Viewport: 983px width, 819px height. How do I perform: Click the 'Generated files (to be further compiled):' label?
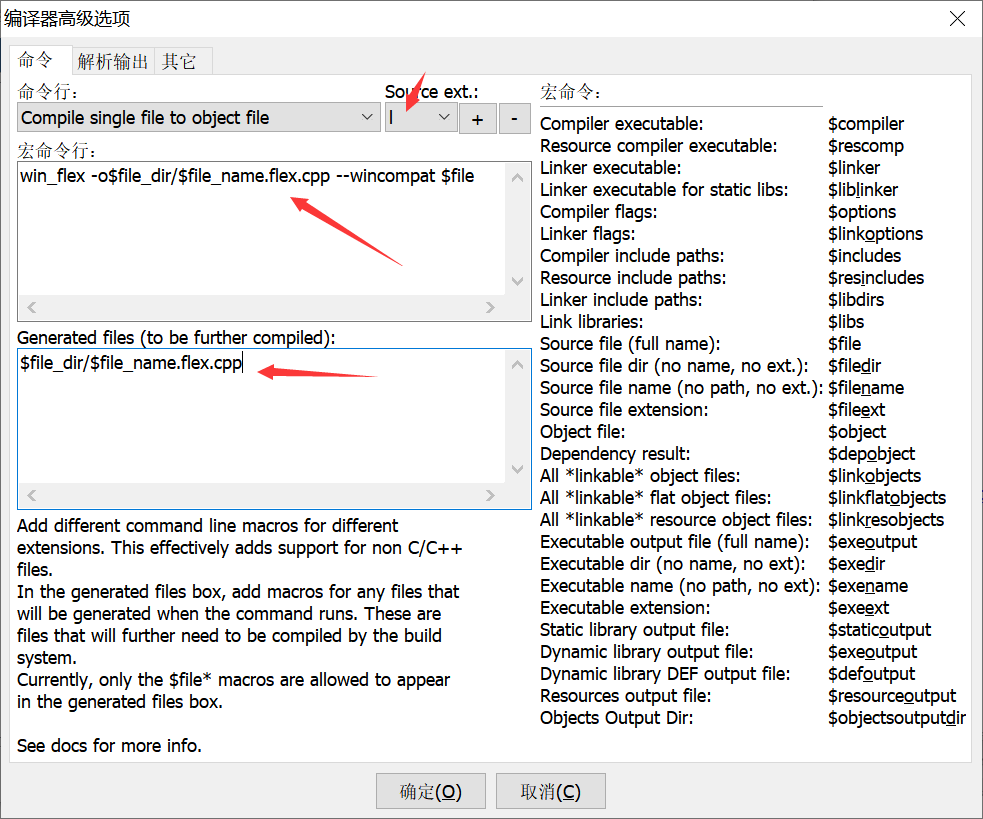point(176,338)
